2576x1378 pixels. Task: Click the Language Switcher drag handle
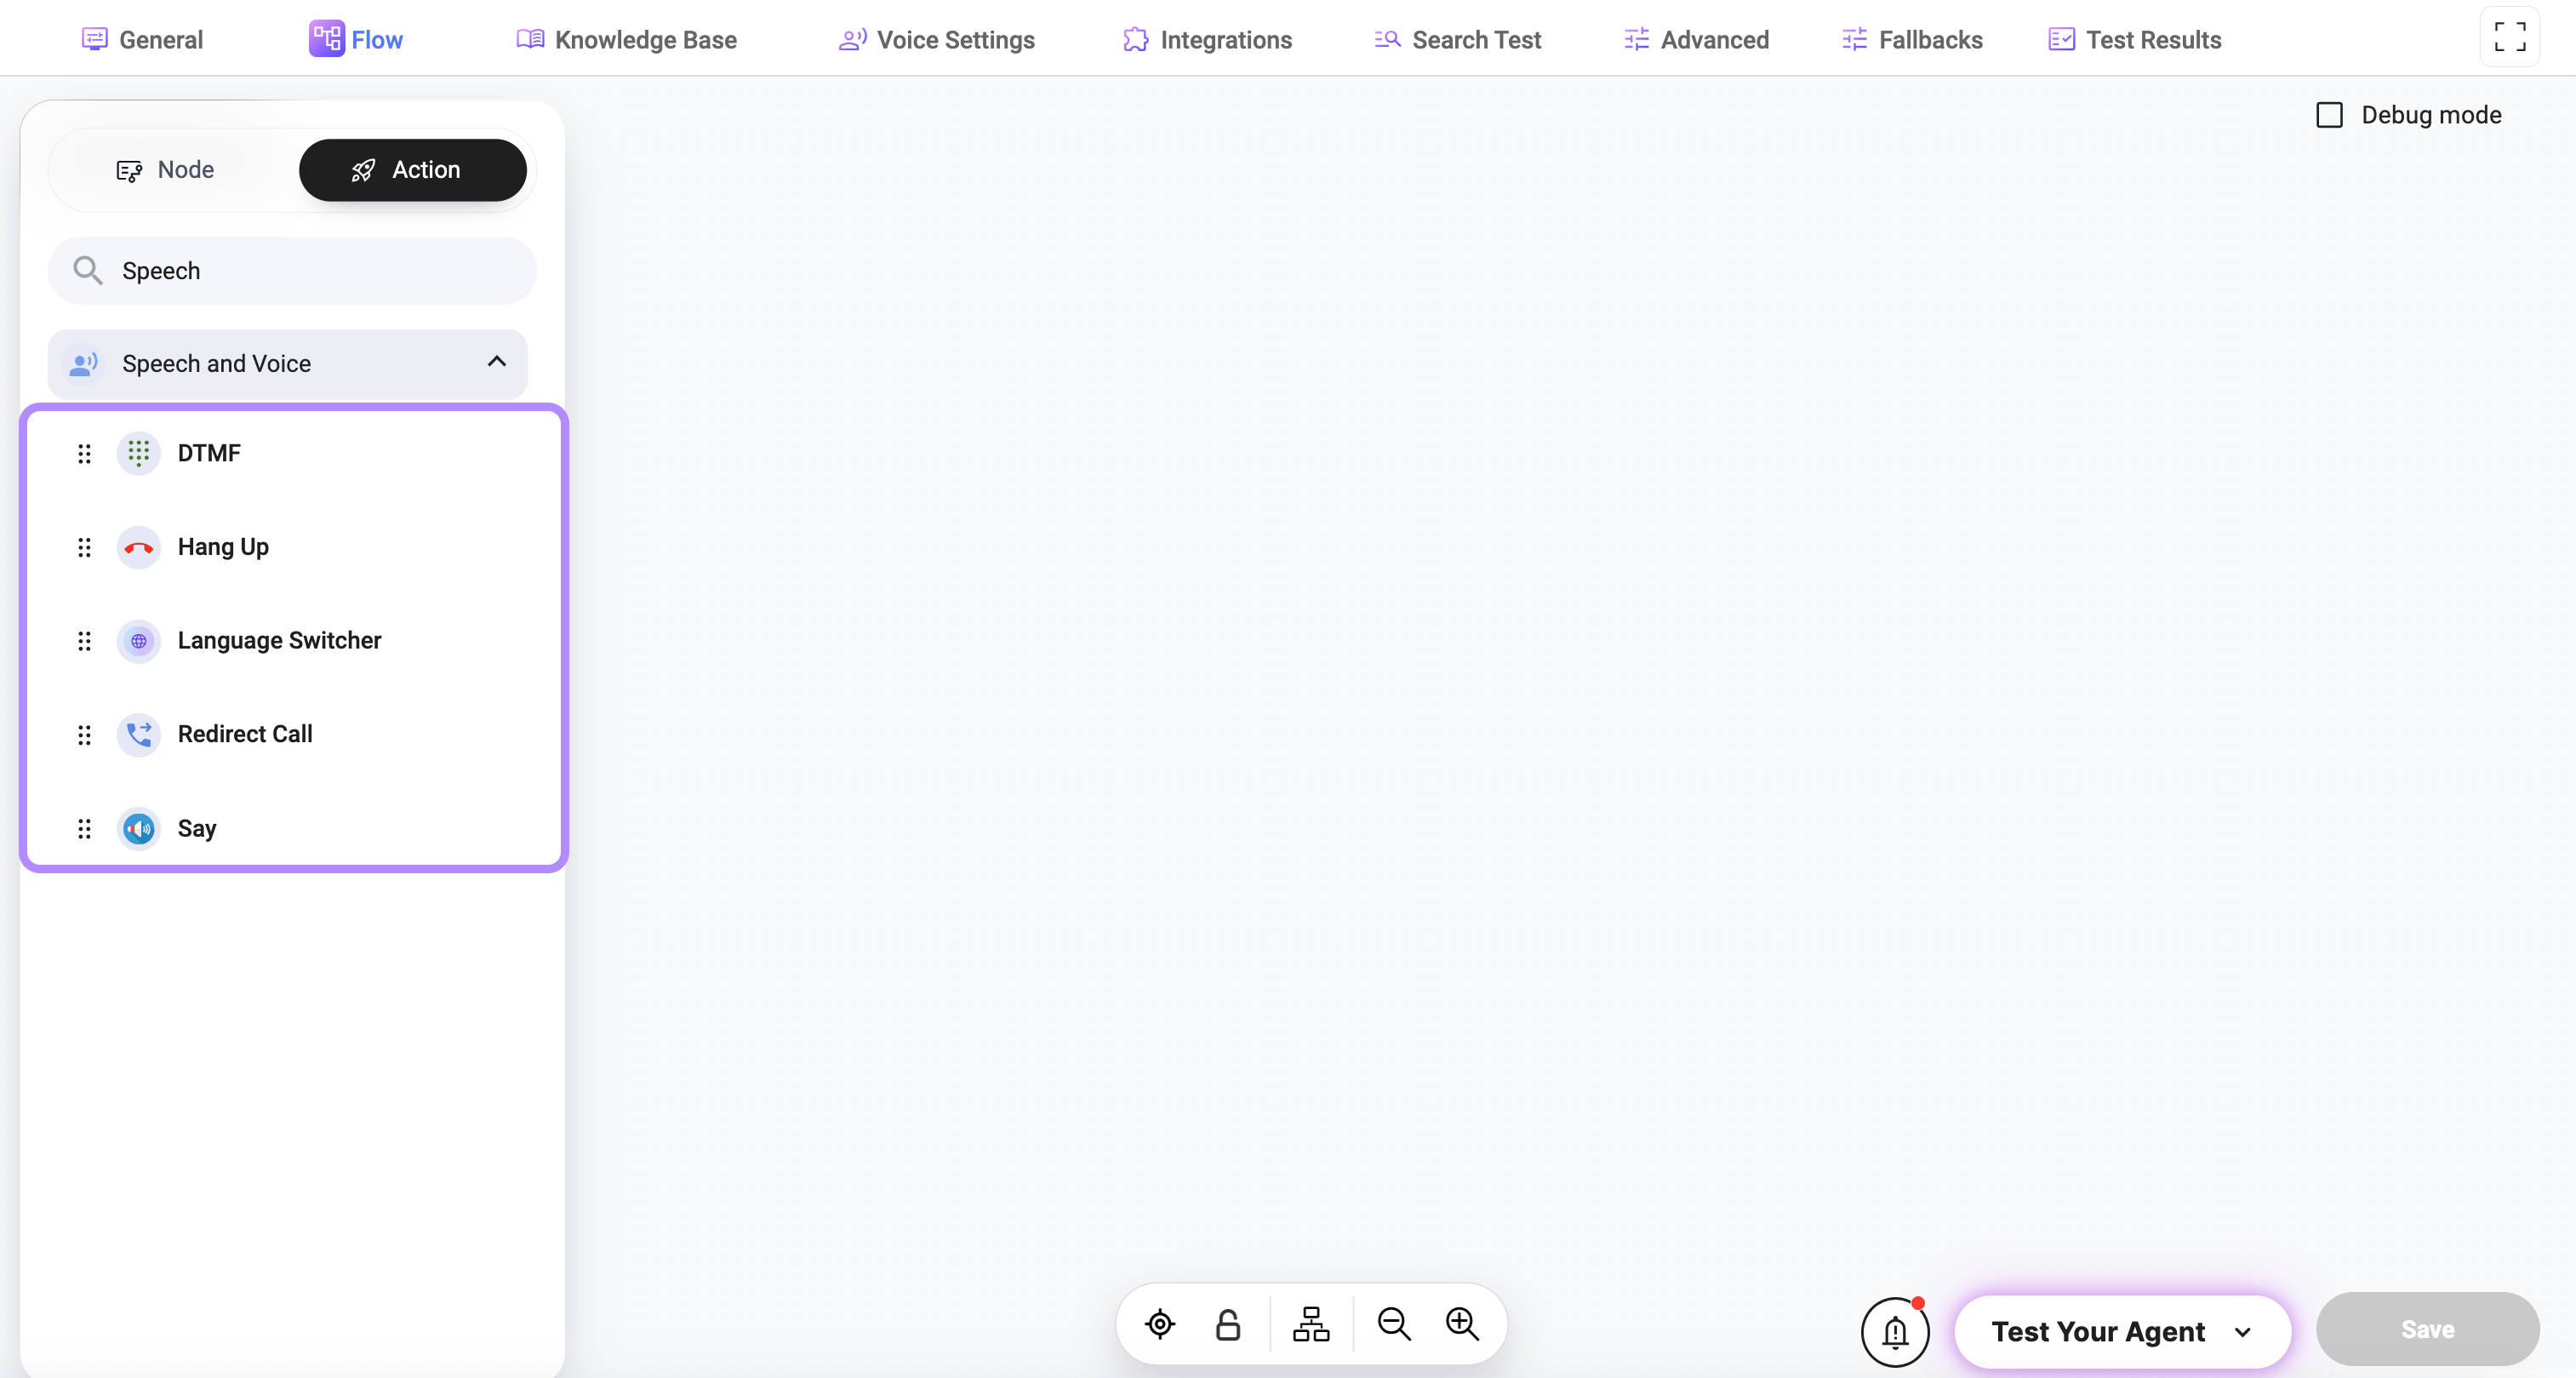tap(85, 641)
